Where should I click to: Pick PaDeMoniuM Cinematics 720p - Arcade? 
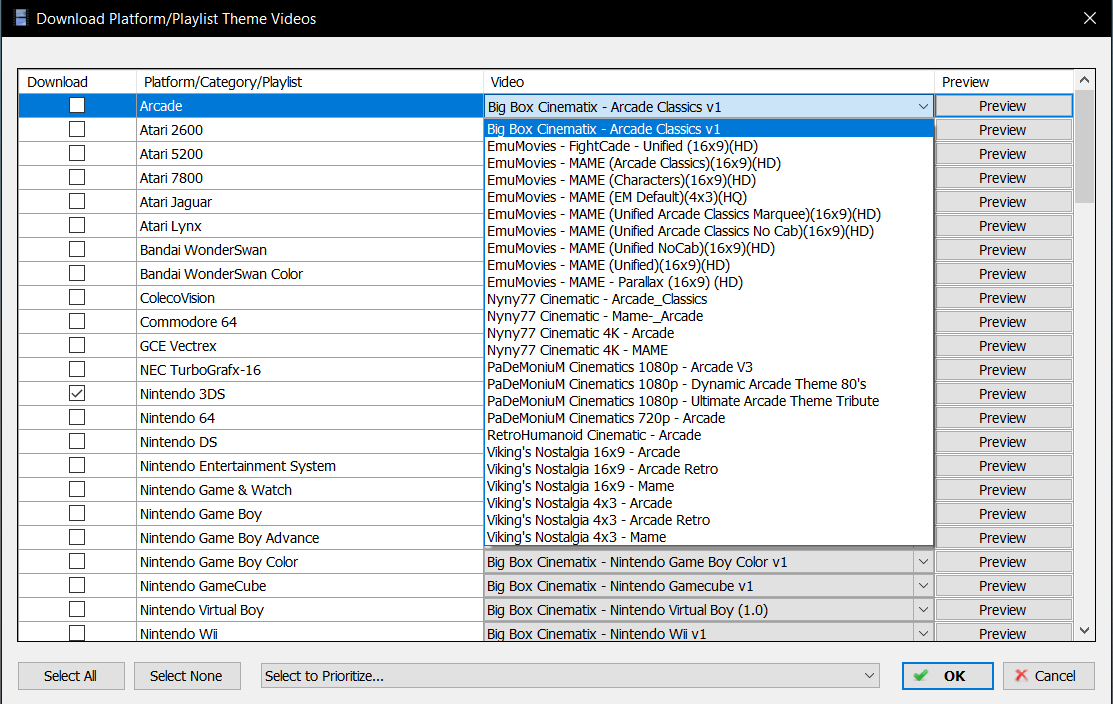pyautogui.click(x=708, y=418)
